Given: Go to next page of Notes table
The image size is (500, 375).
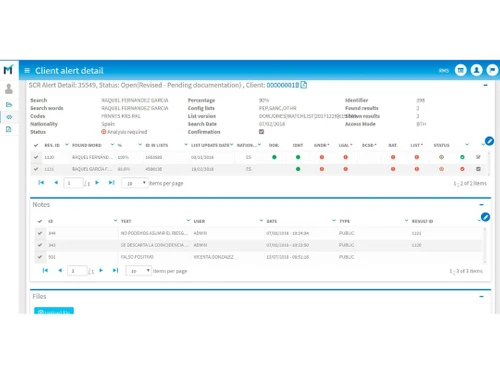Looking at the screenshot, I should (x=101, y=270).
